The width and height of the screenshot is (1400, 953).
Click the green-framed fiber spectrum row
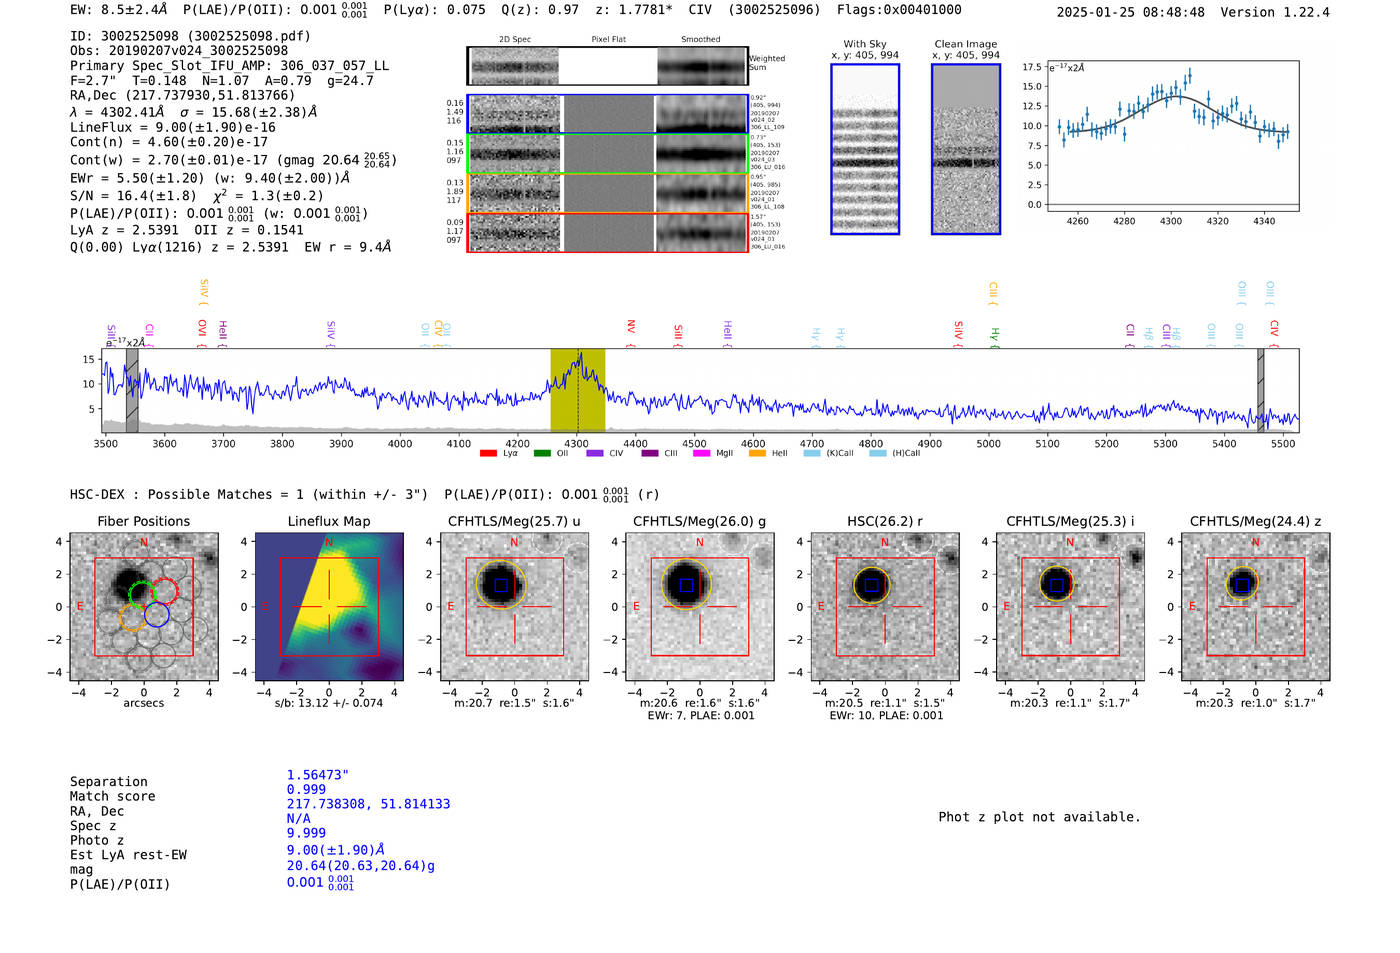[607, 154]
